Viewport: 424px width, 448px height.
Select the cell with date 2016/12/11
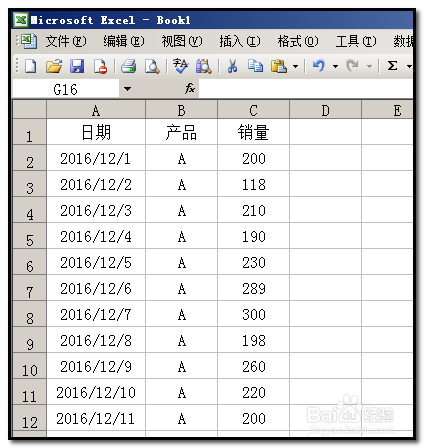(96, 418)
